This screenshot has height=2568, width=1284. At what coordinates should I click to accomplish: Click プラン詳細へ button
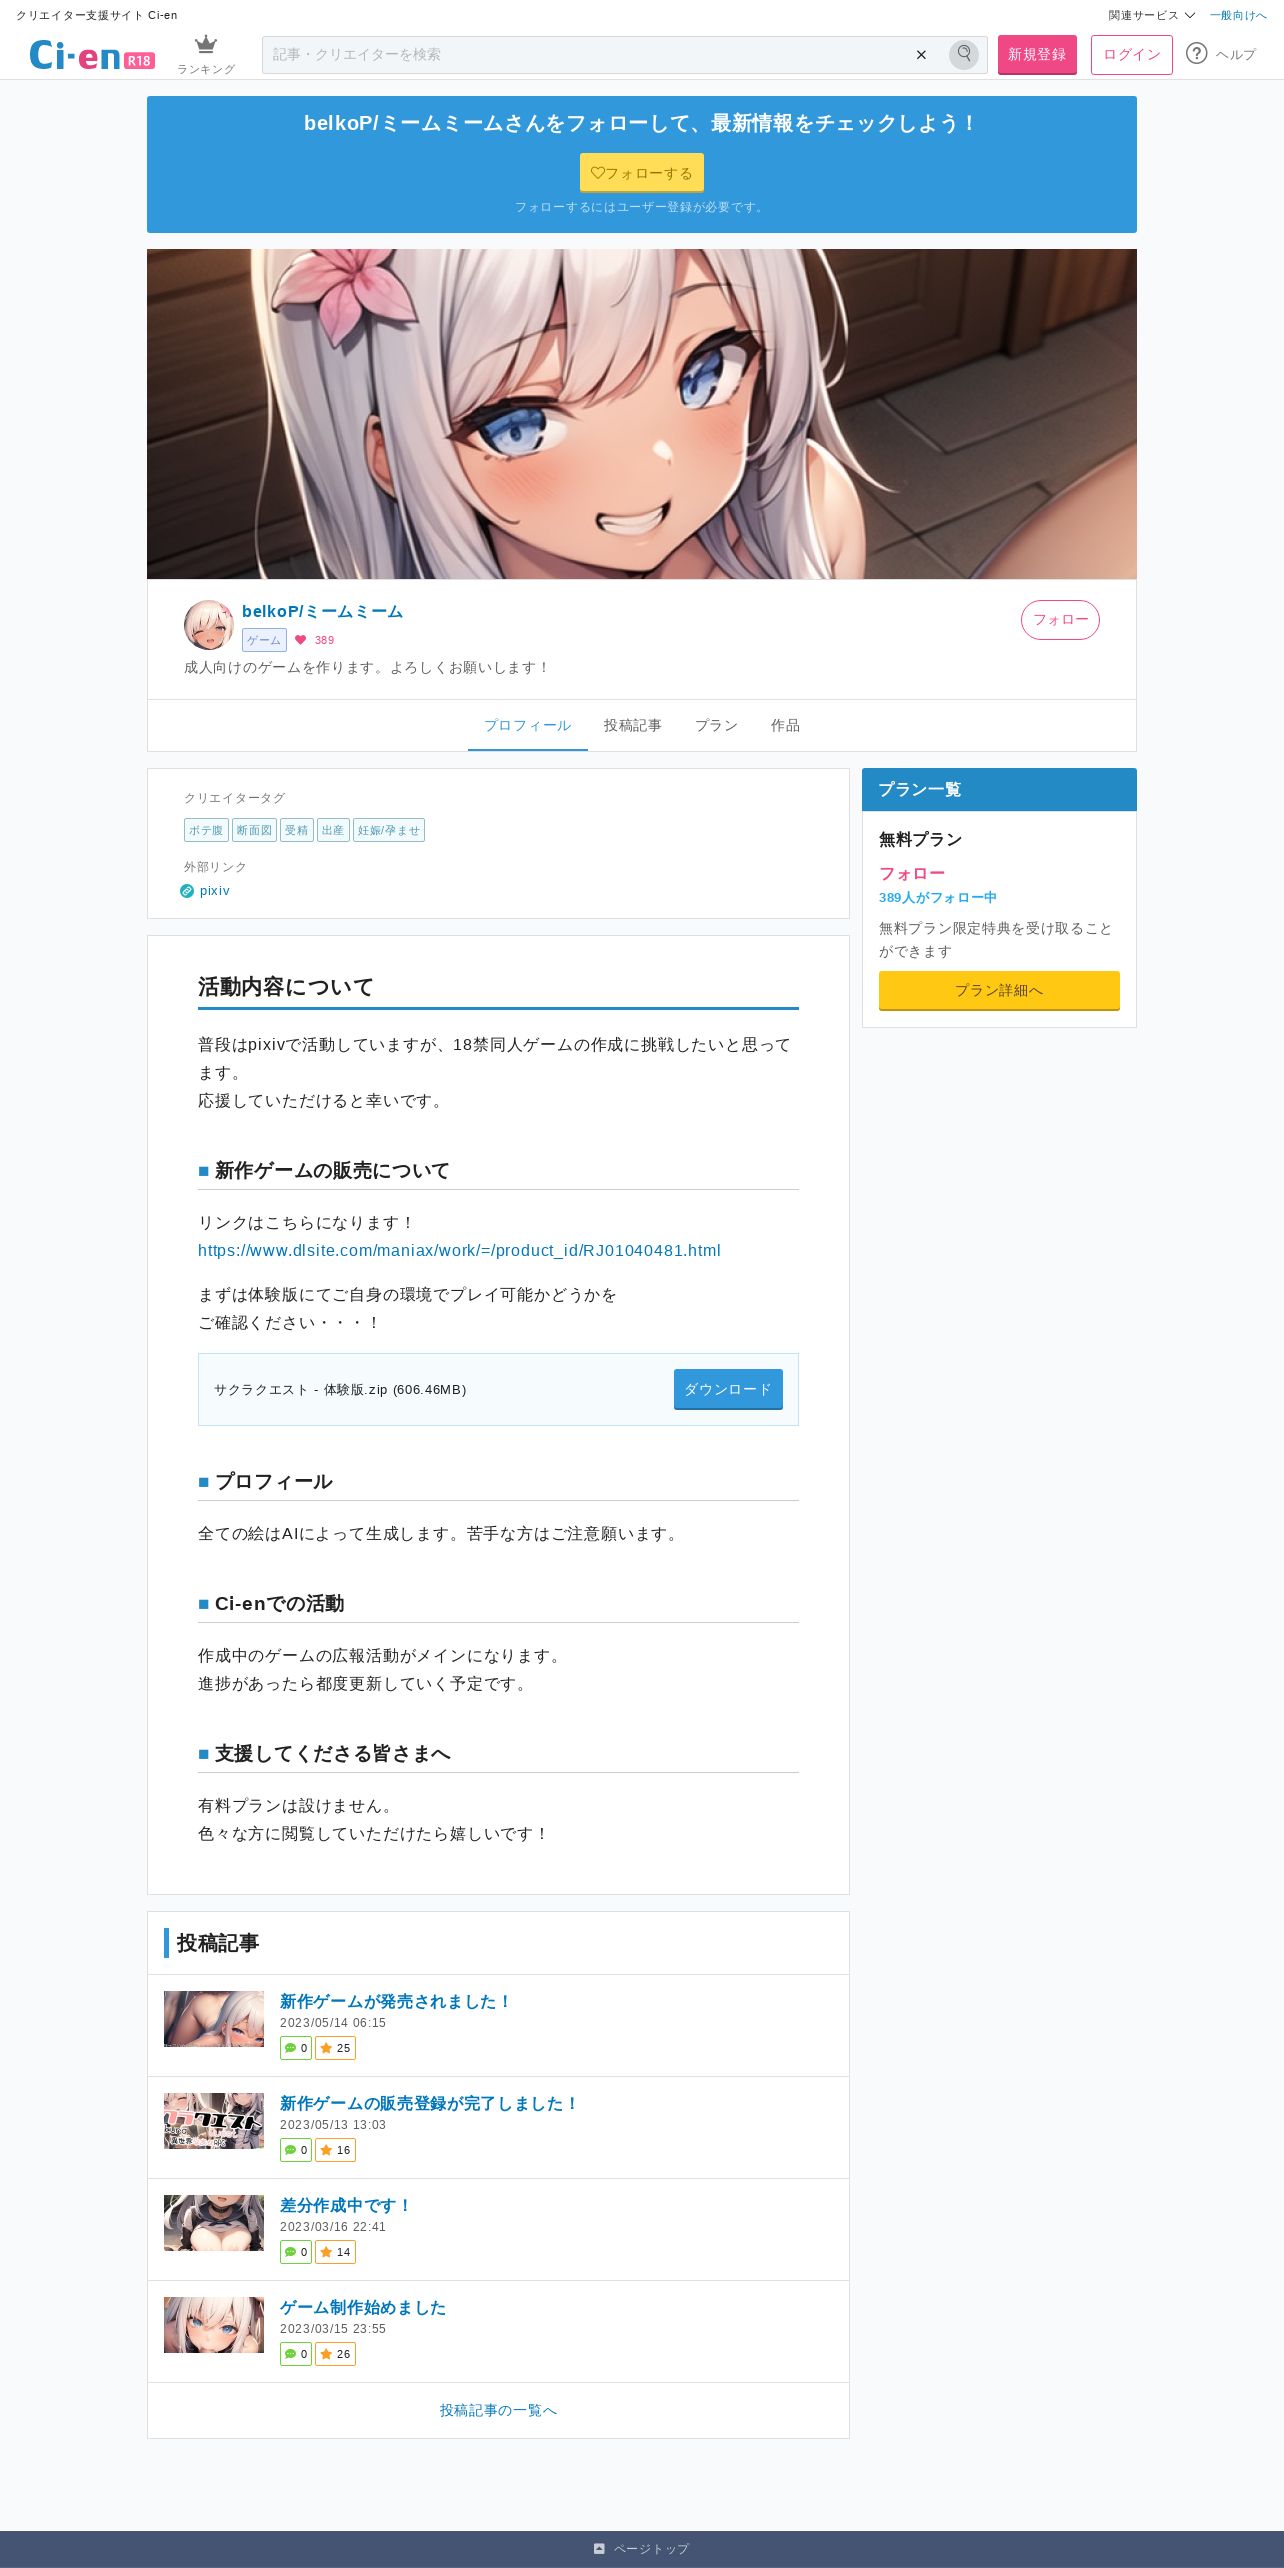point(999,990)
